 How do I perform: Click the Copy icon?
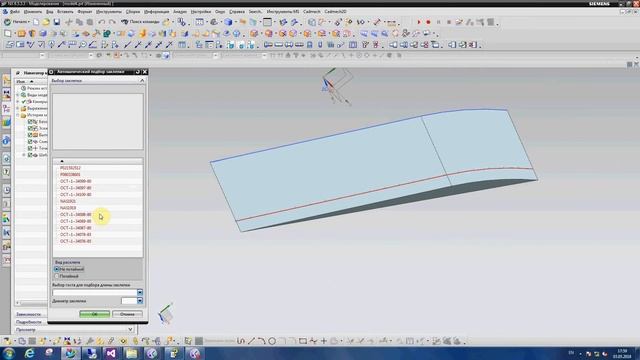point(79,22)
